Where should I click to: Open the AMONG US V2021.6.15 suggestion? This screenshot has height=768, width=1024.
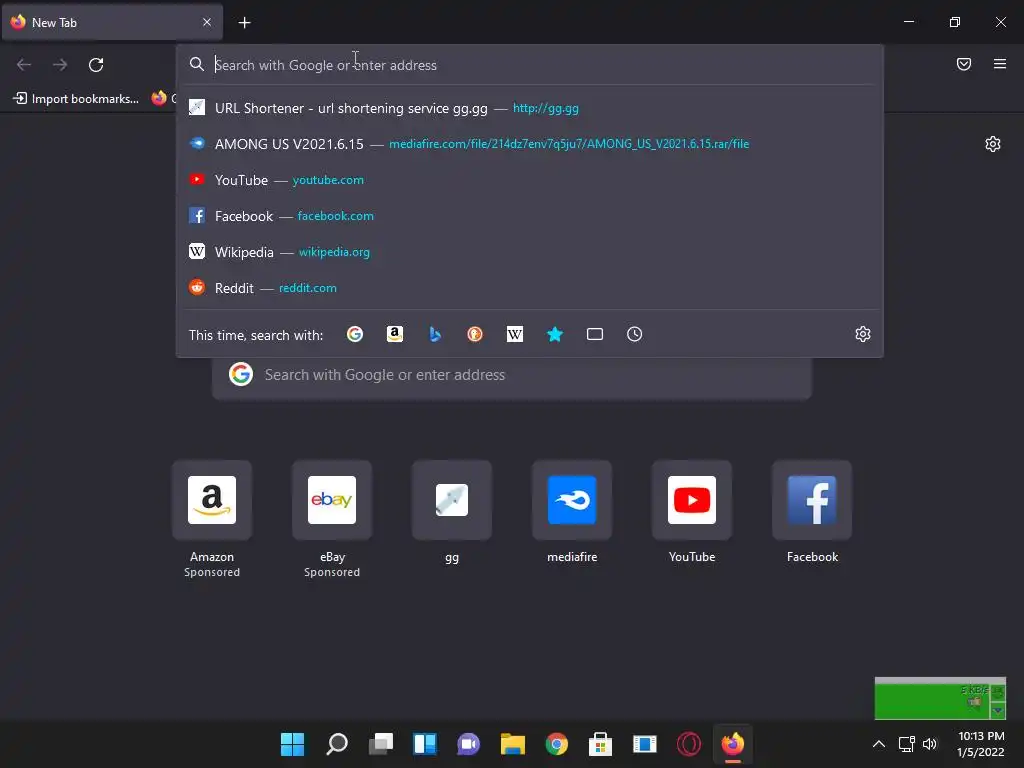click(530, 144)
